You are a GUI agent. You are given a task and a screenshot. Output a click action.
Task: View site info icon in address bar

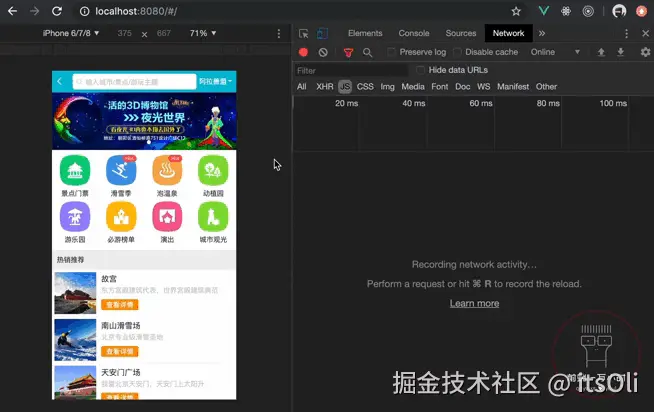click(x=85, y=11)
